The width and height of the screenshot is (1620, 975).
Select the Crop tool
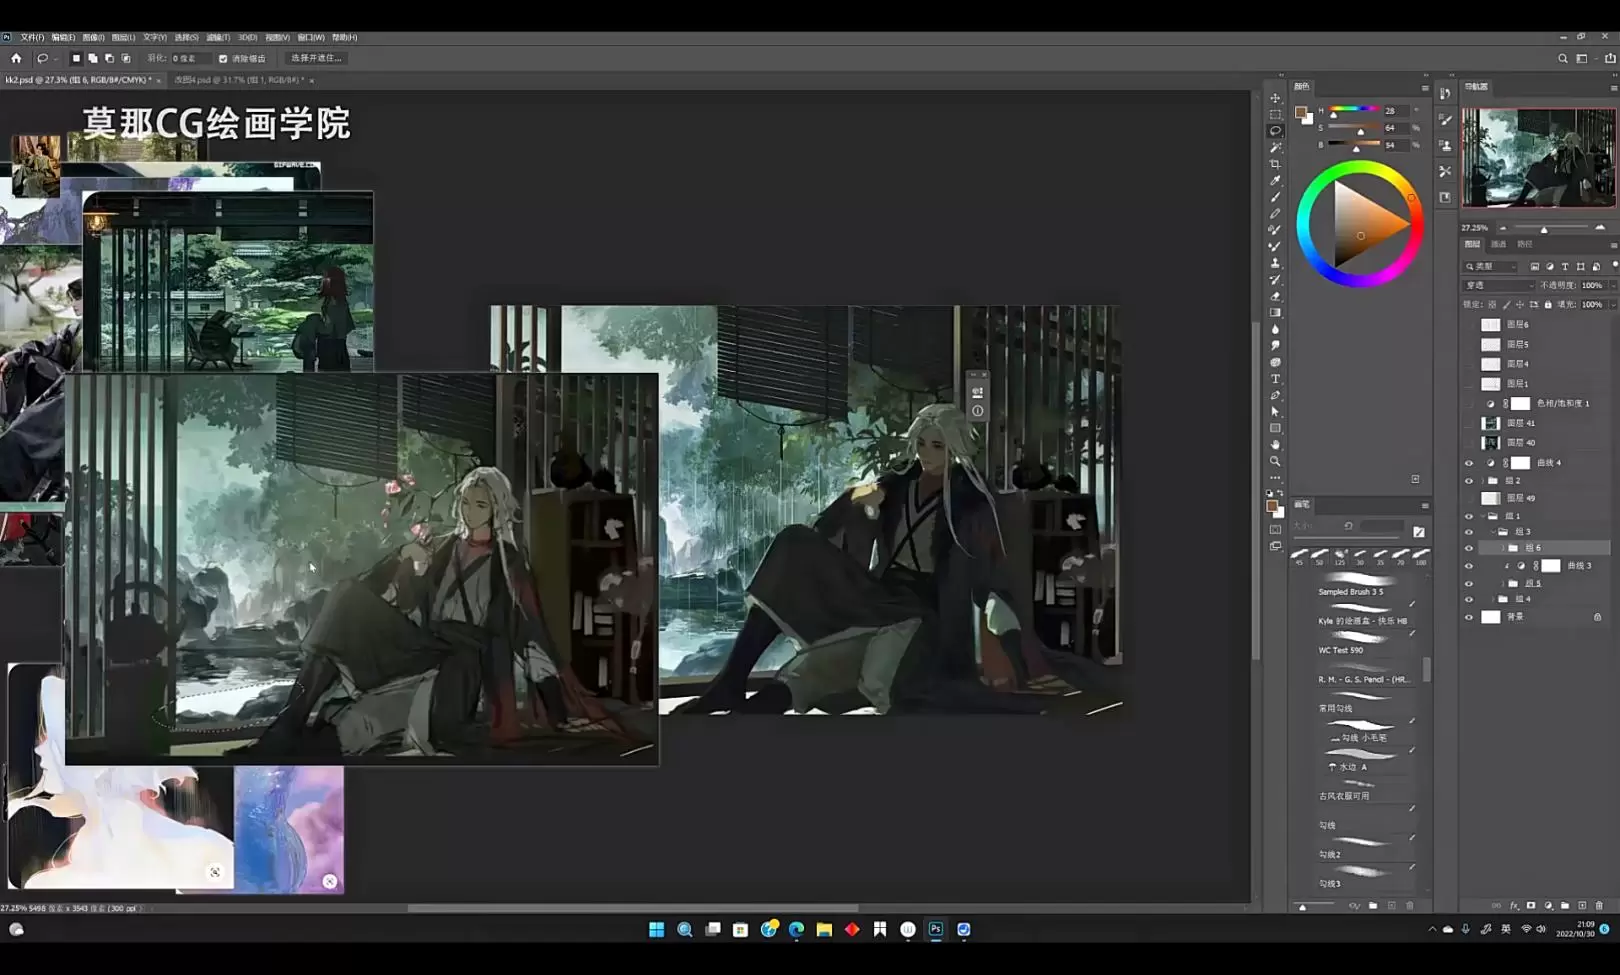(x=1275, y=164)
